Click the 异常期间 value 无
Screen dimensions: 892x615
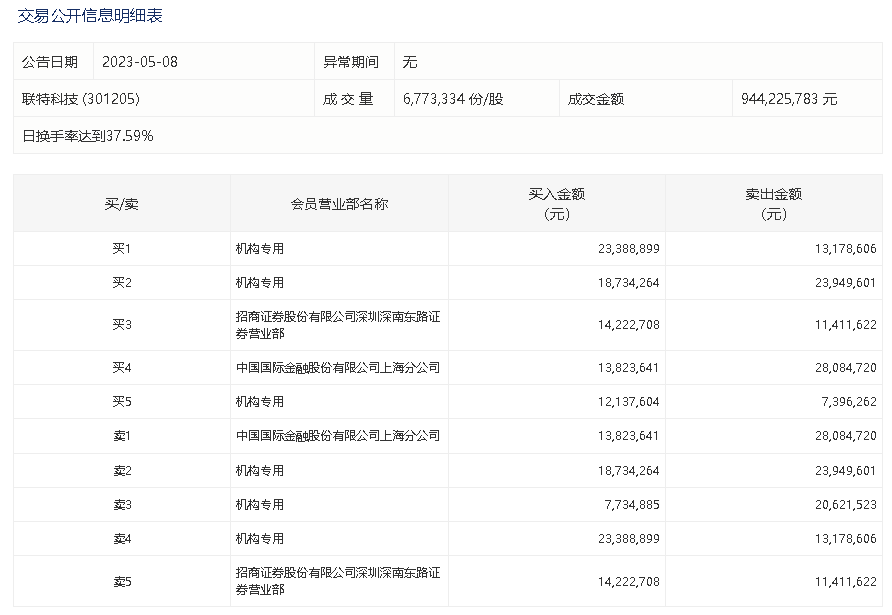(x=410, y=62)
